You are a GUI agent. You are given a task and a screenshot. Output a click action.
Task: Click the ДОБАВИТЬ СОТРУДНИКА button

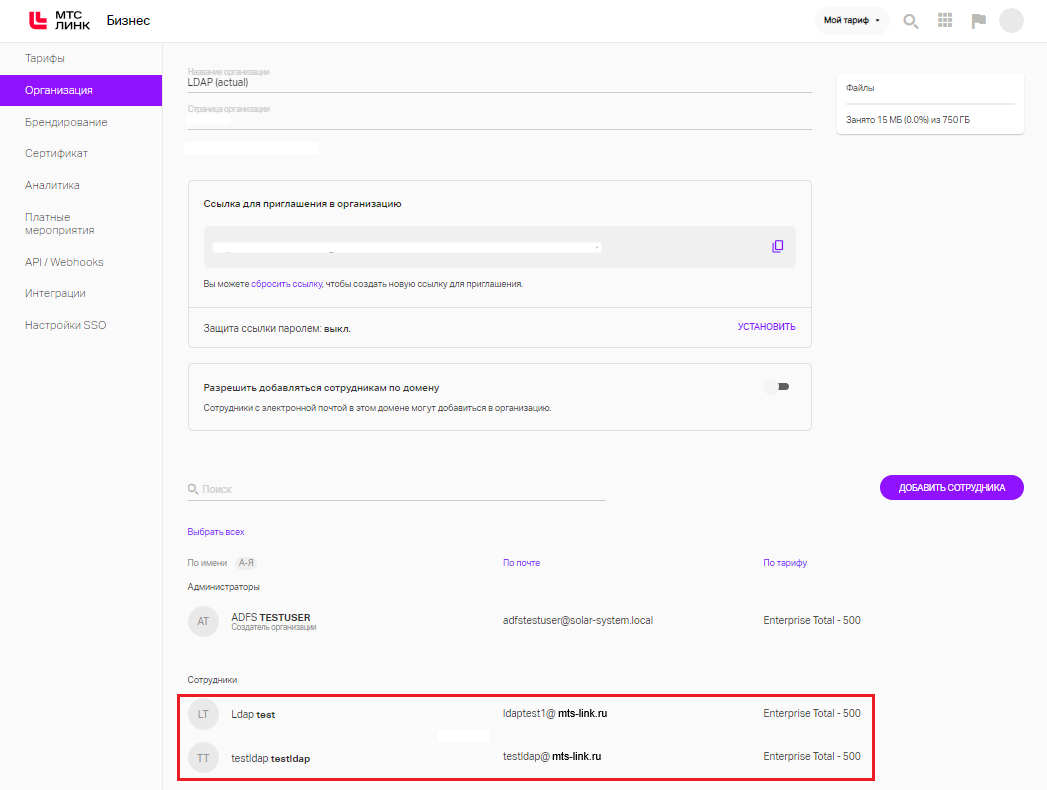(952, 487)
